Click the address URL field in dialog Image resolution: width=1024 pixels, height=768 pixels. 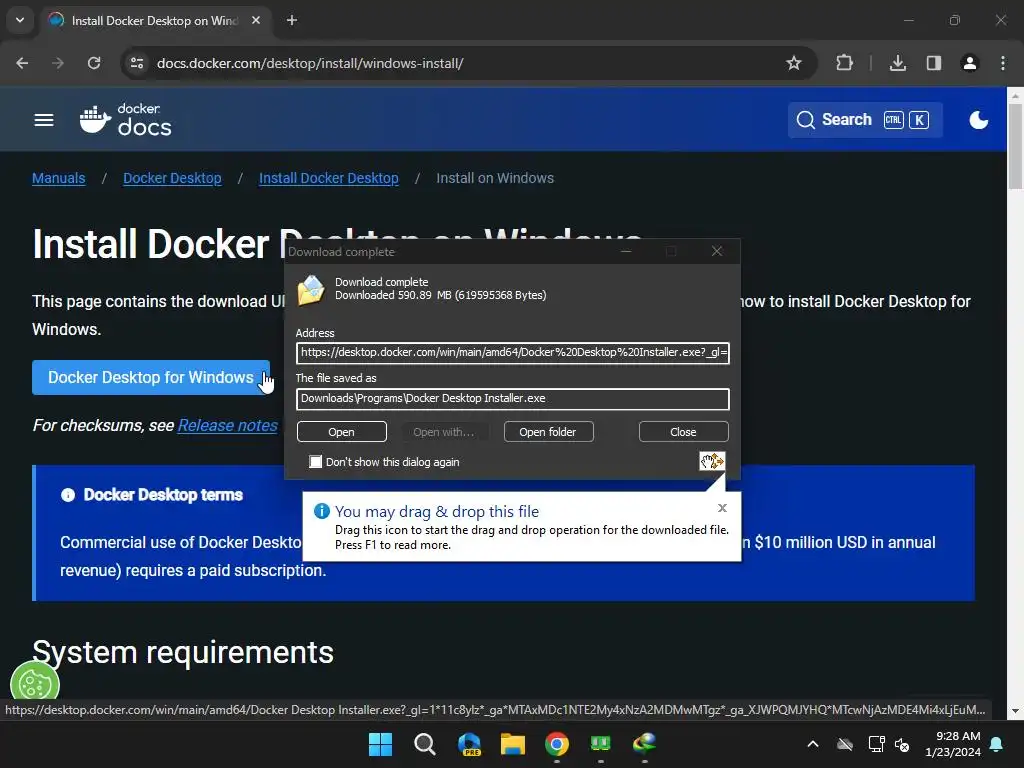click(x=513, y=353)
